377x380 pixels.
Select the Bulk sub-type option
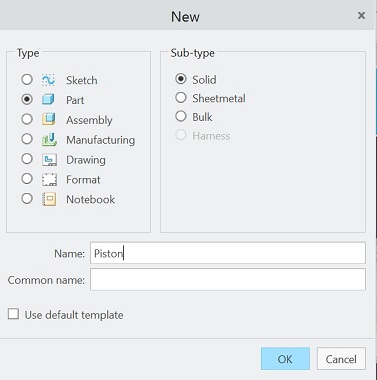(x=181, y=116)
